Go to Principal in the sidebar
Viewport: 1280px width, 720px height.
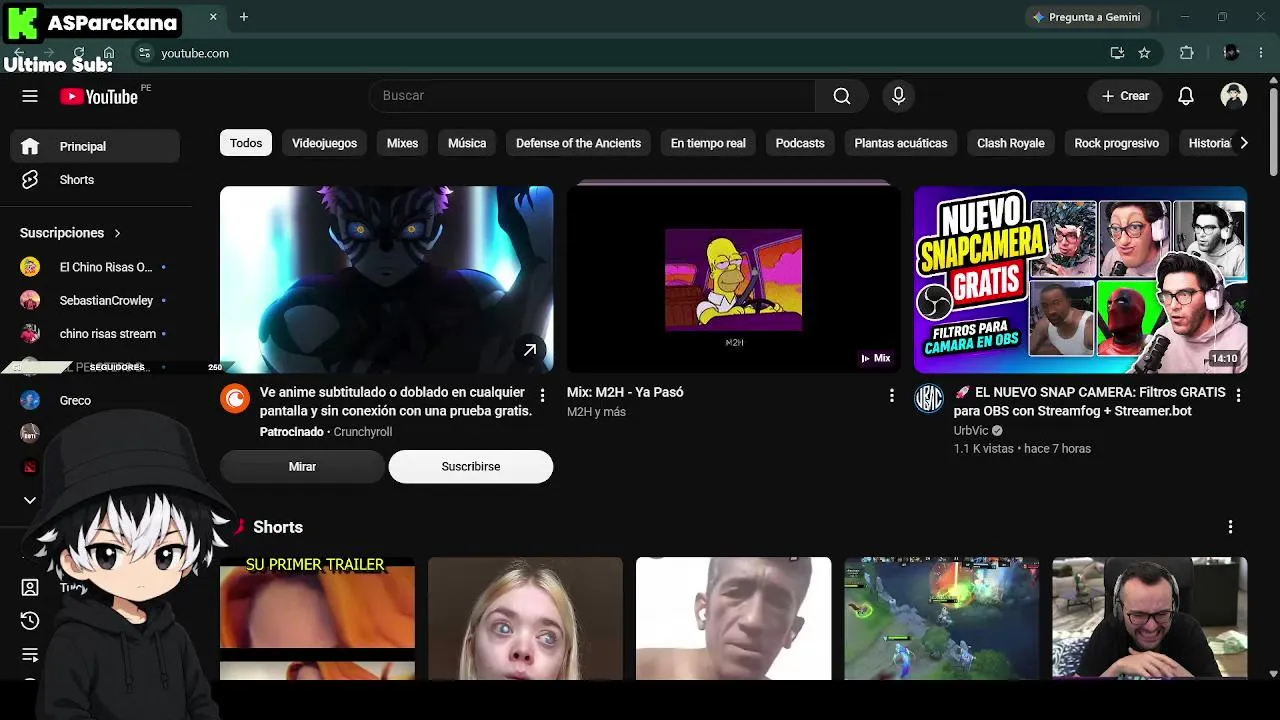coord(95,146)
